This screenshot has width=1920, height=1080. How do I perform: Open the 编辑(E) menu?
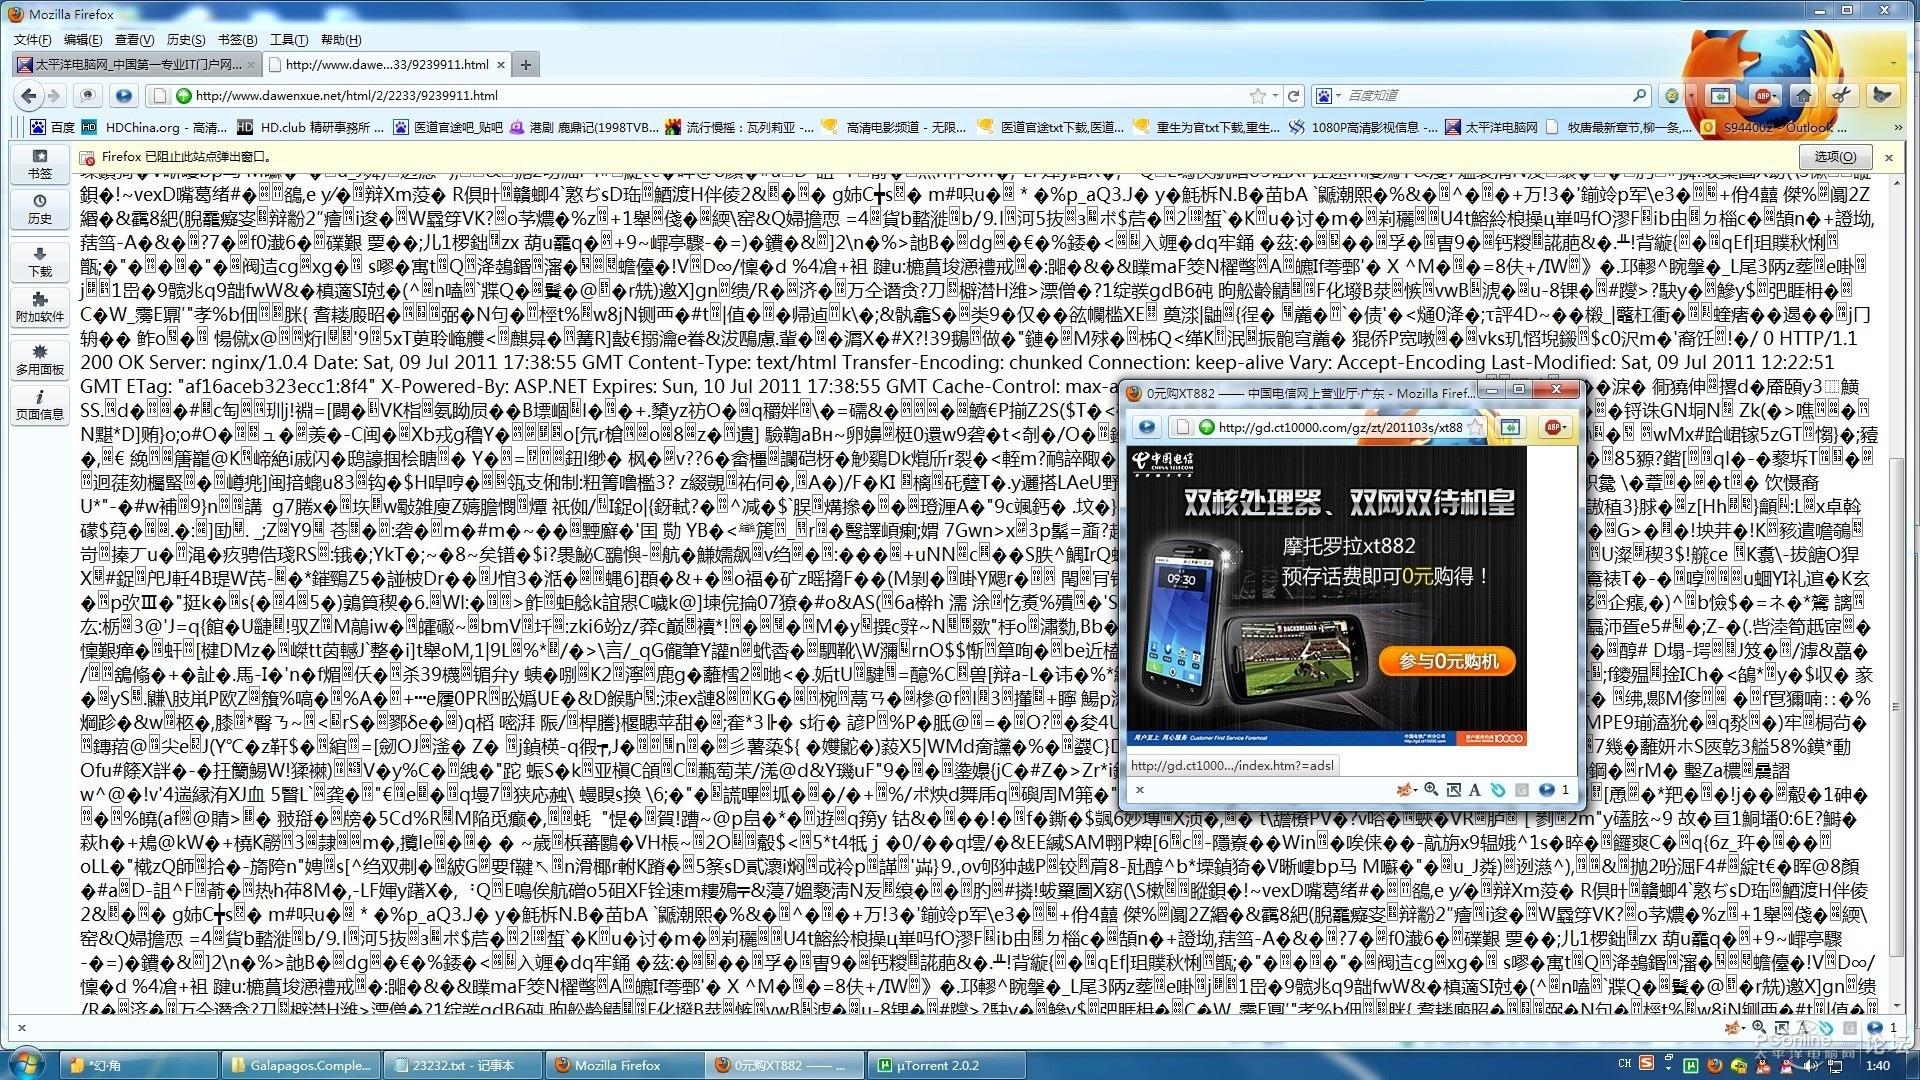tap(83, 40)
